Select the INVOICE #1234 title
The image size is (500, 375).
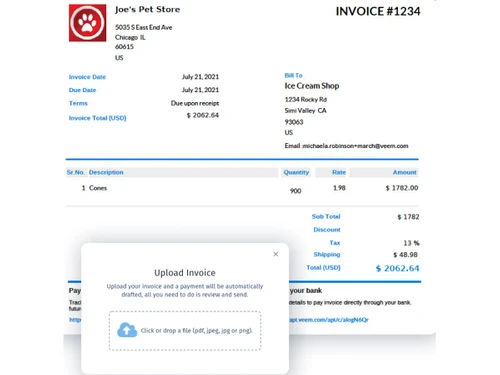pos(378,11)
